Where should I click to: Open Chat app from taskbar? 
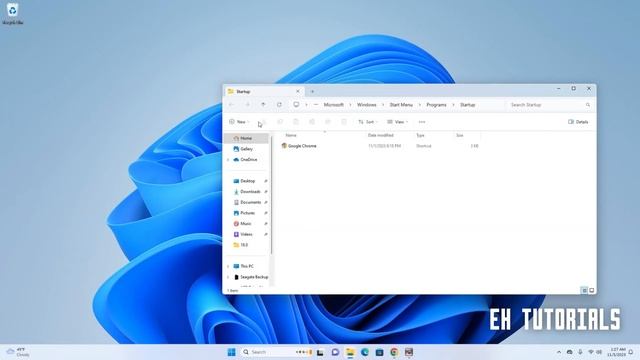coord(335,352)
